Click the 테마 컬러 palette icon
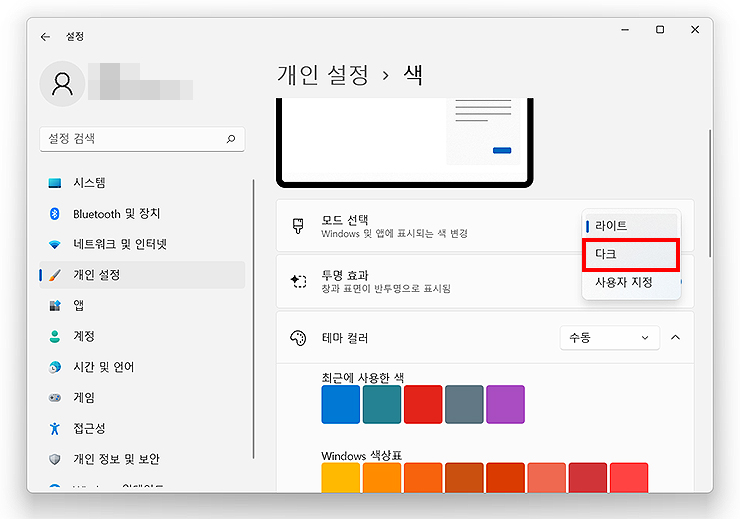 tap(298, 338)
